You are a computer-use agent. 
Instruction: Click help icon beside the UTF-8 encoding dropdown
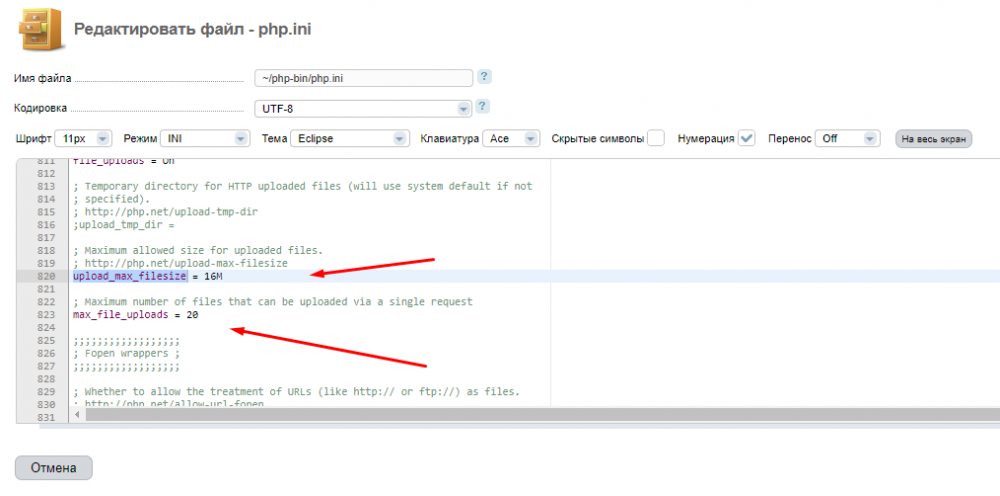pyautogui.click(x=484, y=107)
